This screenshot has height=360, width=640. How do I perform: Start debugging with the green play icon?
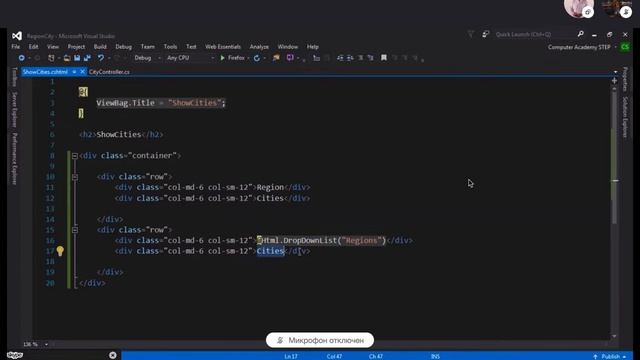[x=222, y=58]
